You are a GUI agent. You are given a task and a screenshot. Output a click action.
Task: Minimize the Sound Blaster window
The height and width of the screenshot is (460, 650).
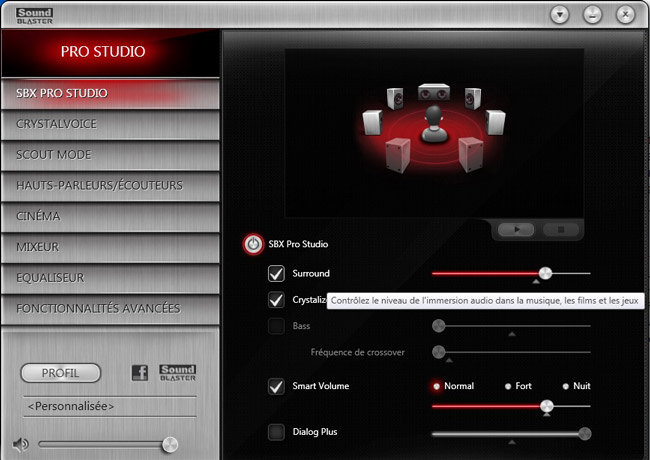(x=592, y=15)
